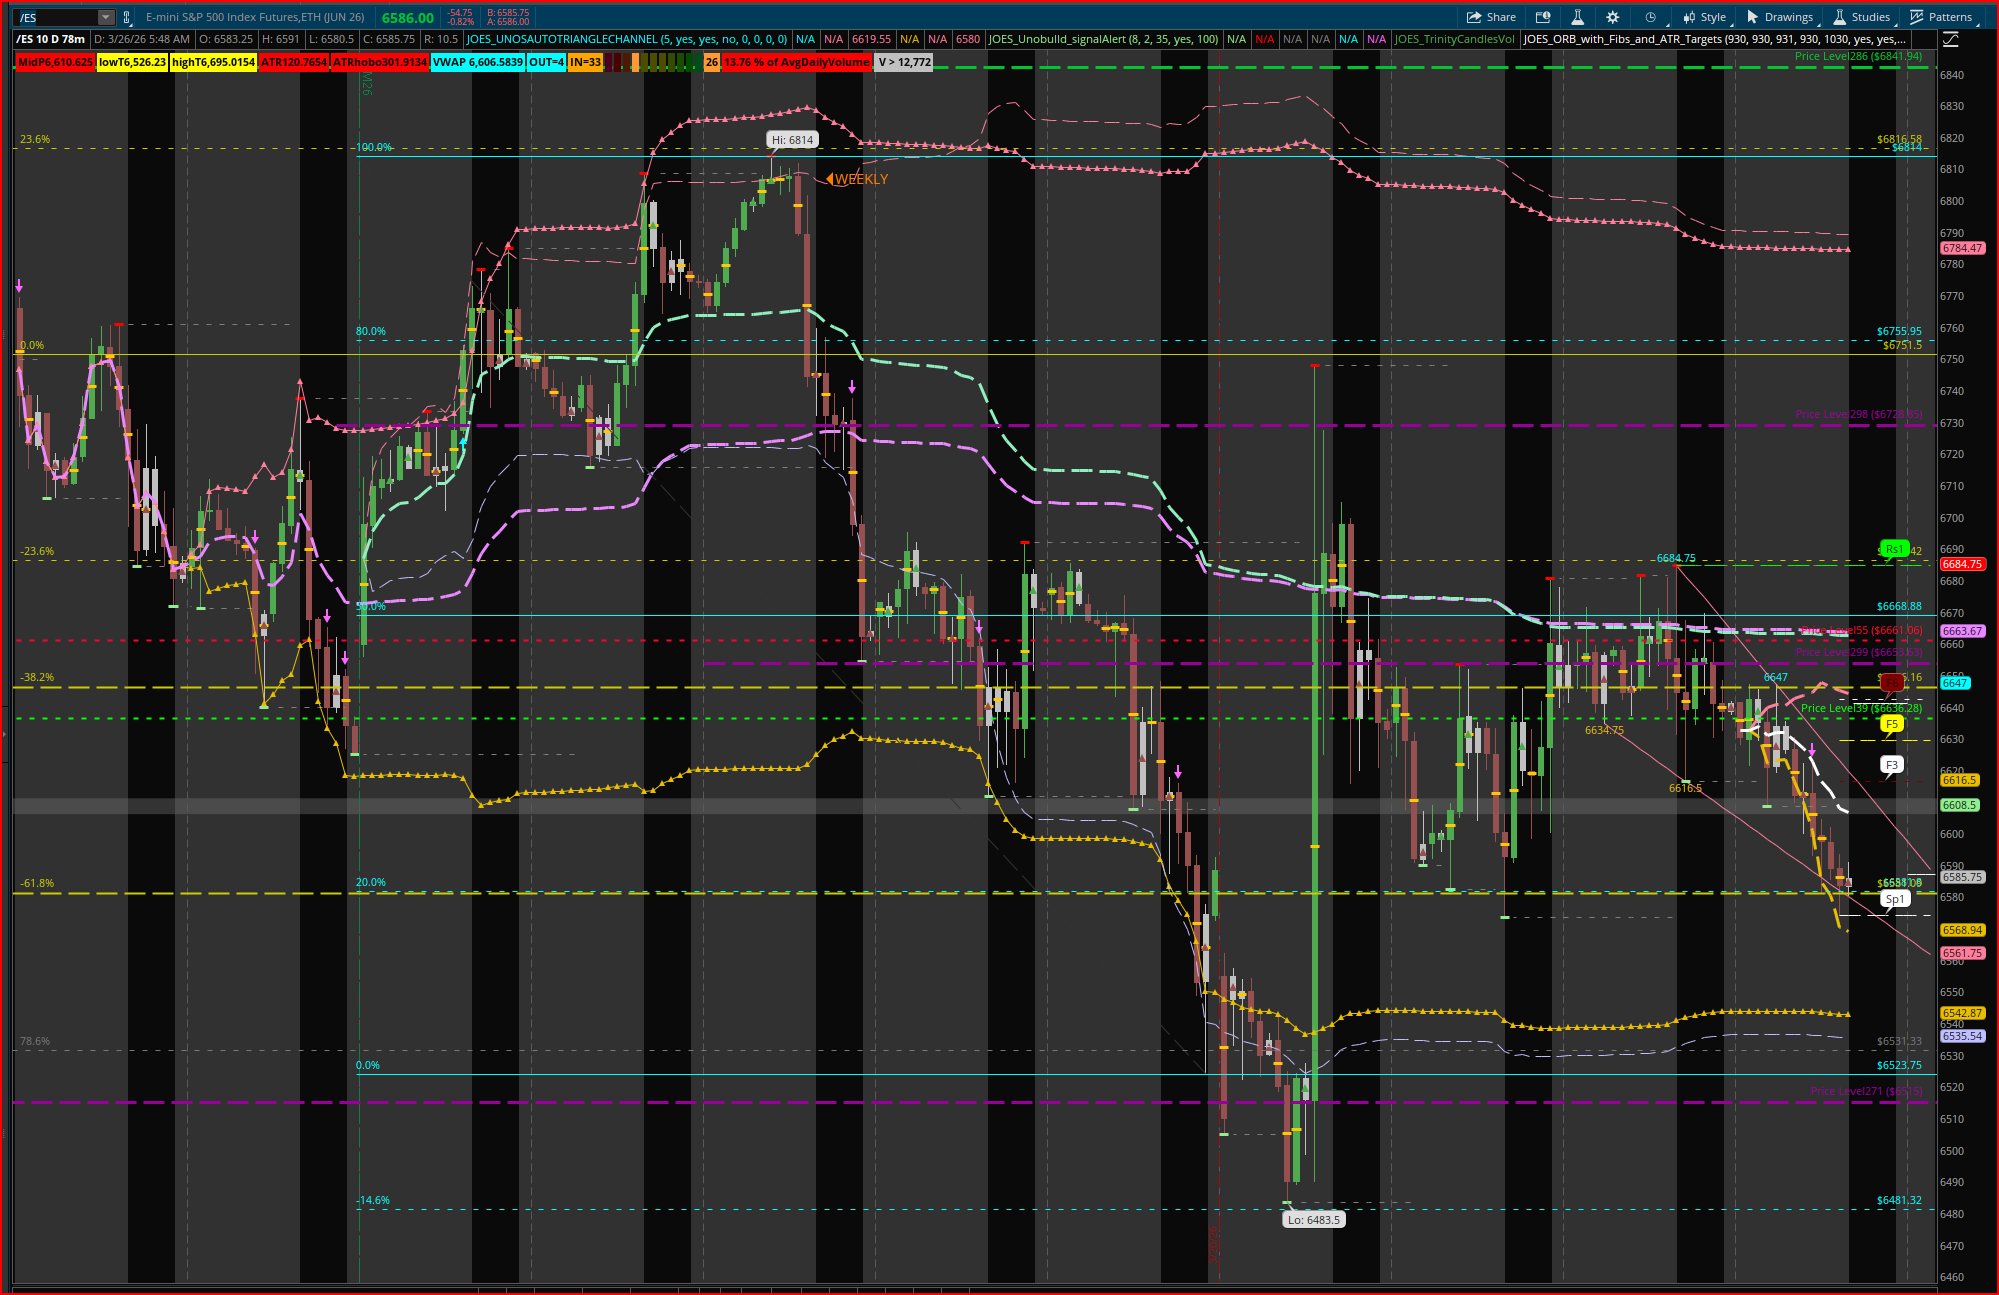
Task: Open chart settings gear icon
Action: point(1612,17)
